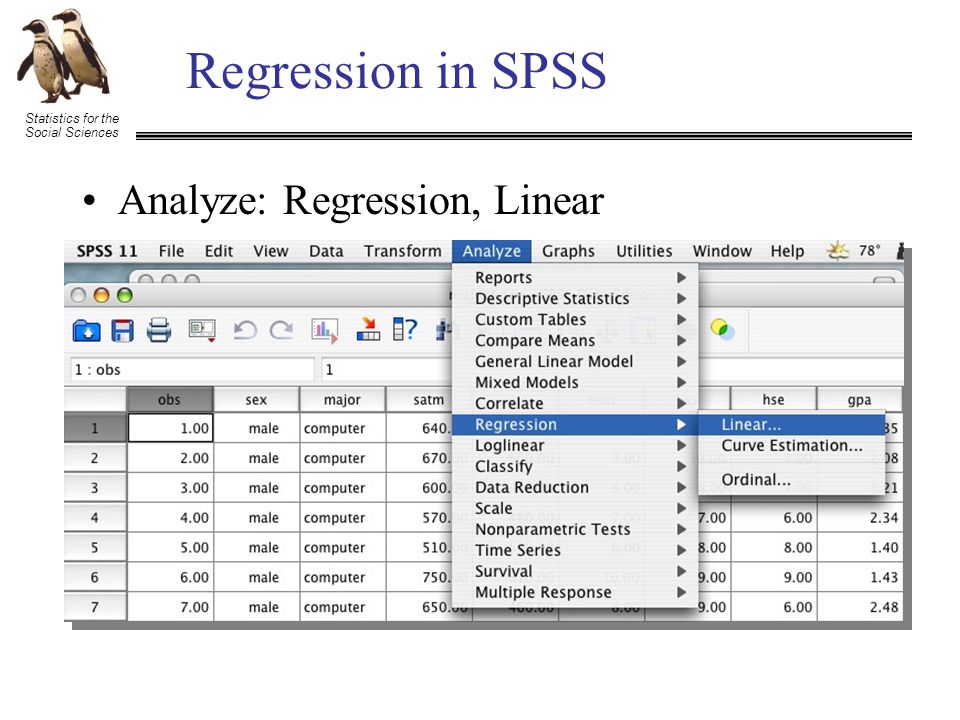The image size is (960, 720).
Task: Expand Correlate submenu arrow
Action: tap(681, 403)
